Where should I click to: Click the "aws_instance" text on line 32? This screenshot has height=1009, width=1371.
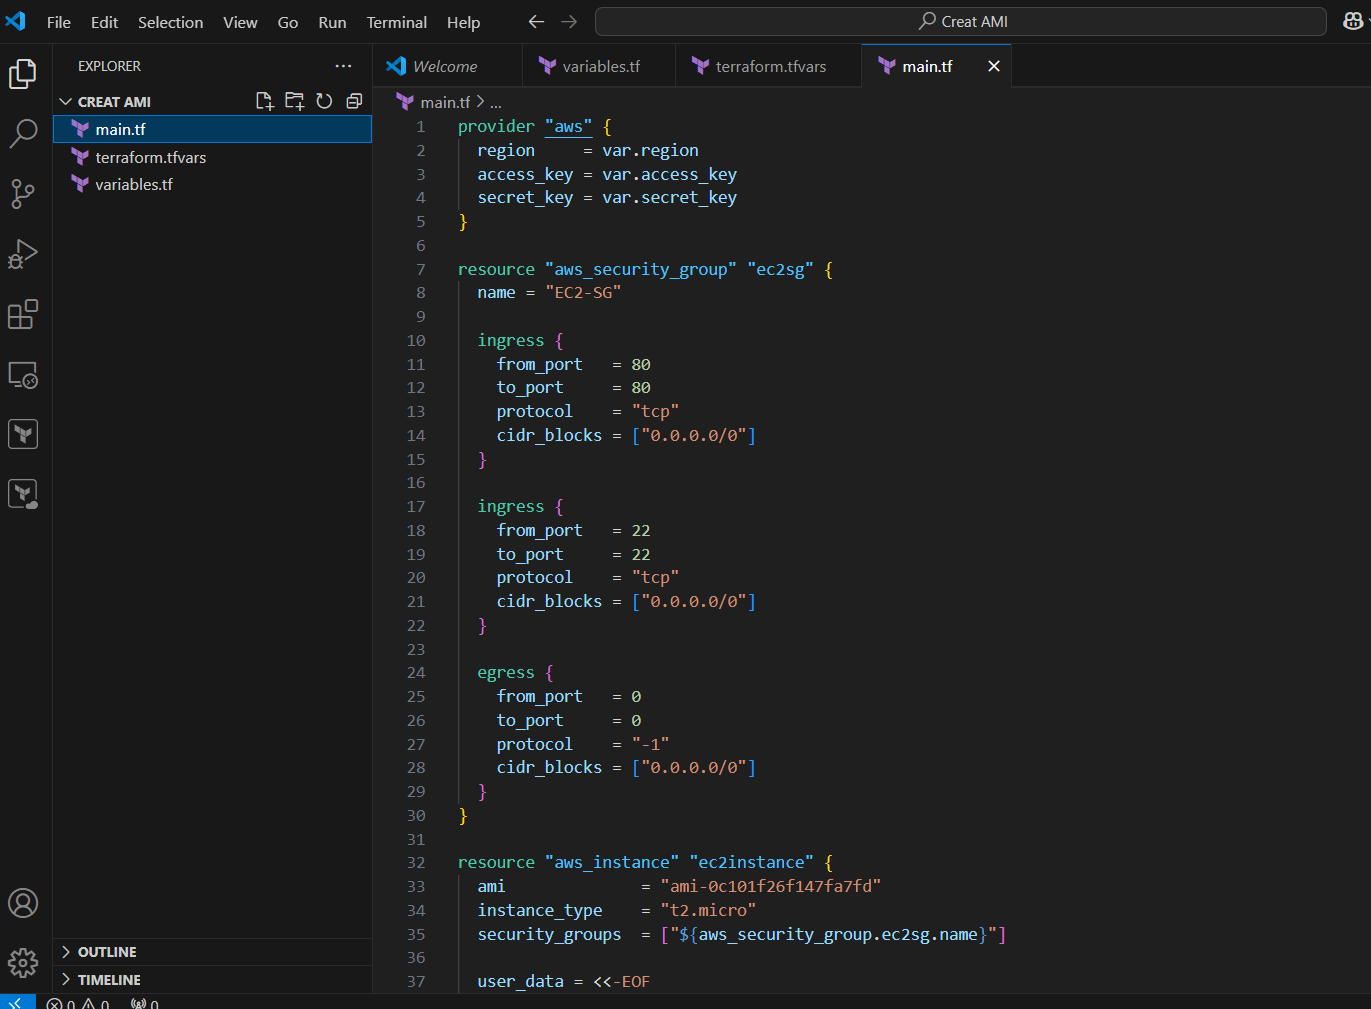(x=612, y=862)
